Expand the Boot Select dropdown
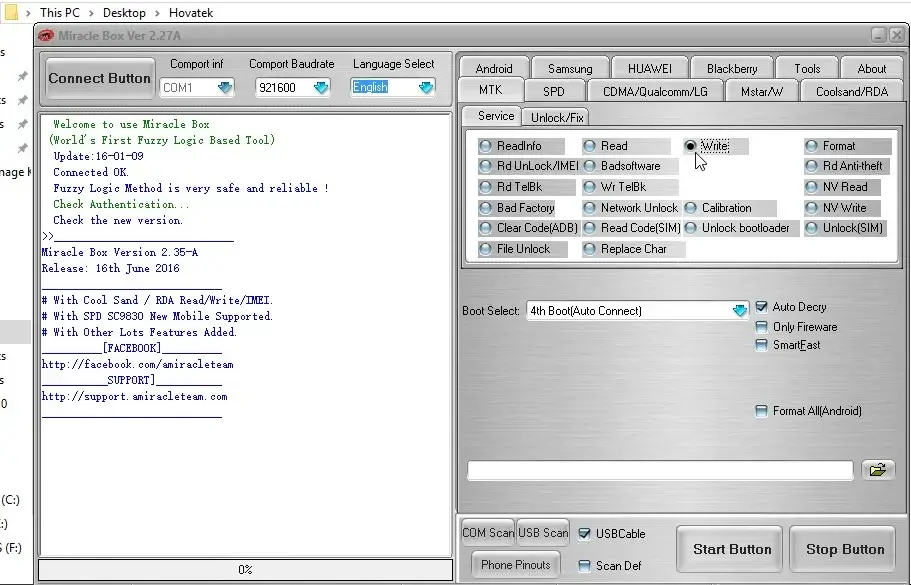The image size is (911, 585). point(740,311)
